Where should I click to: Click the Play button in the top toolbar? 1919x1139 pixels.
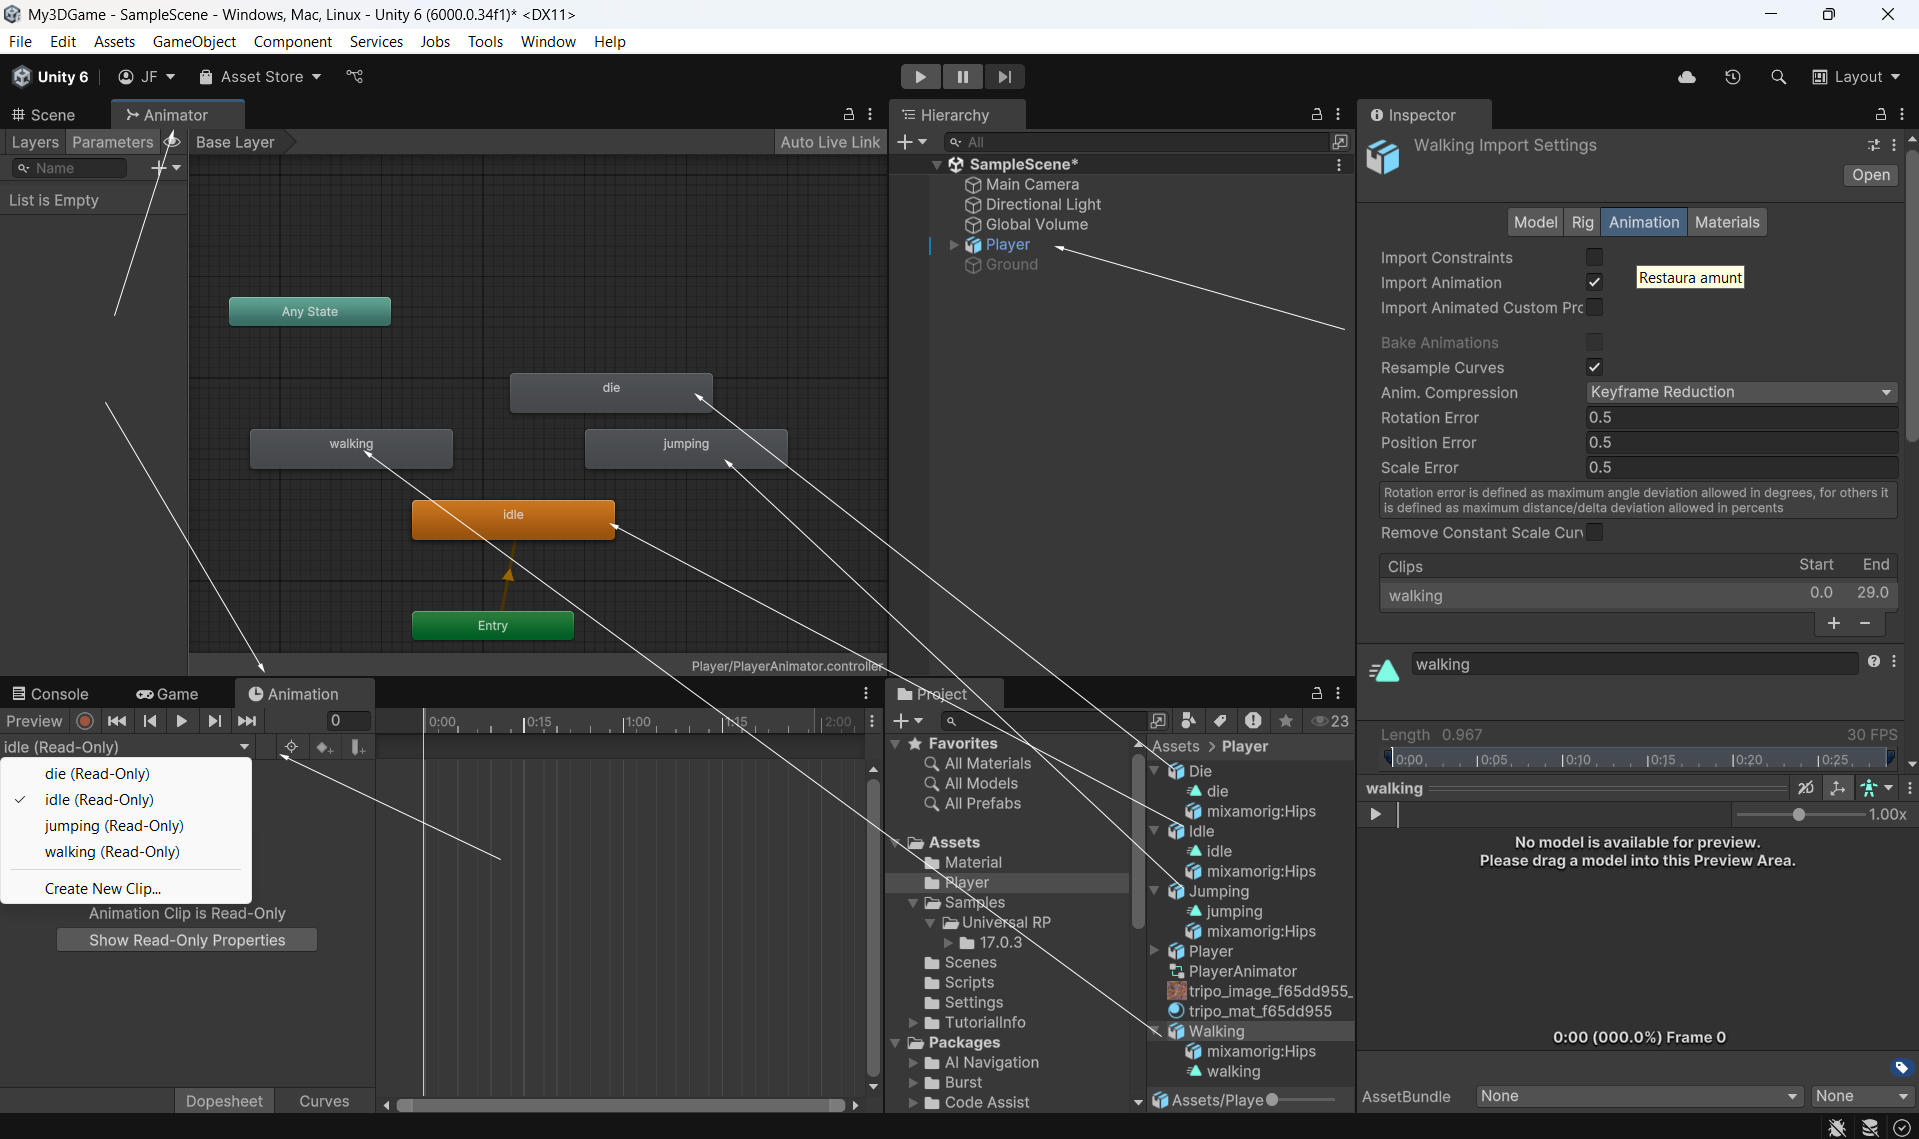click(x=919, y=77)
